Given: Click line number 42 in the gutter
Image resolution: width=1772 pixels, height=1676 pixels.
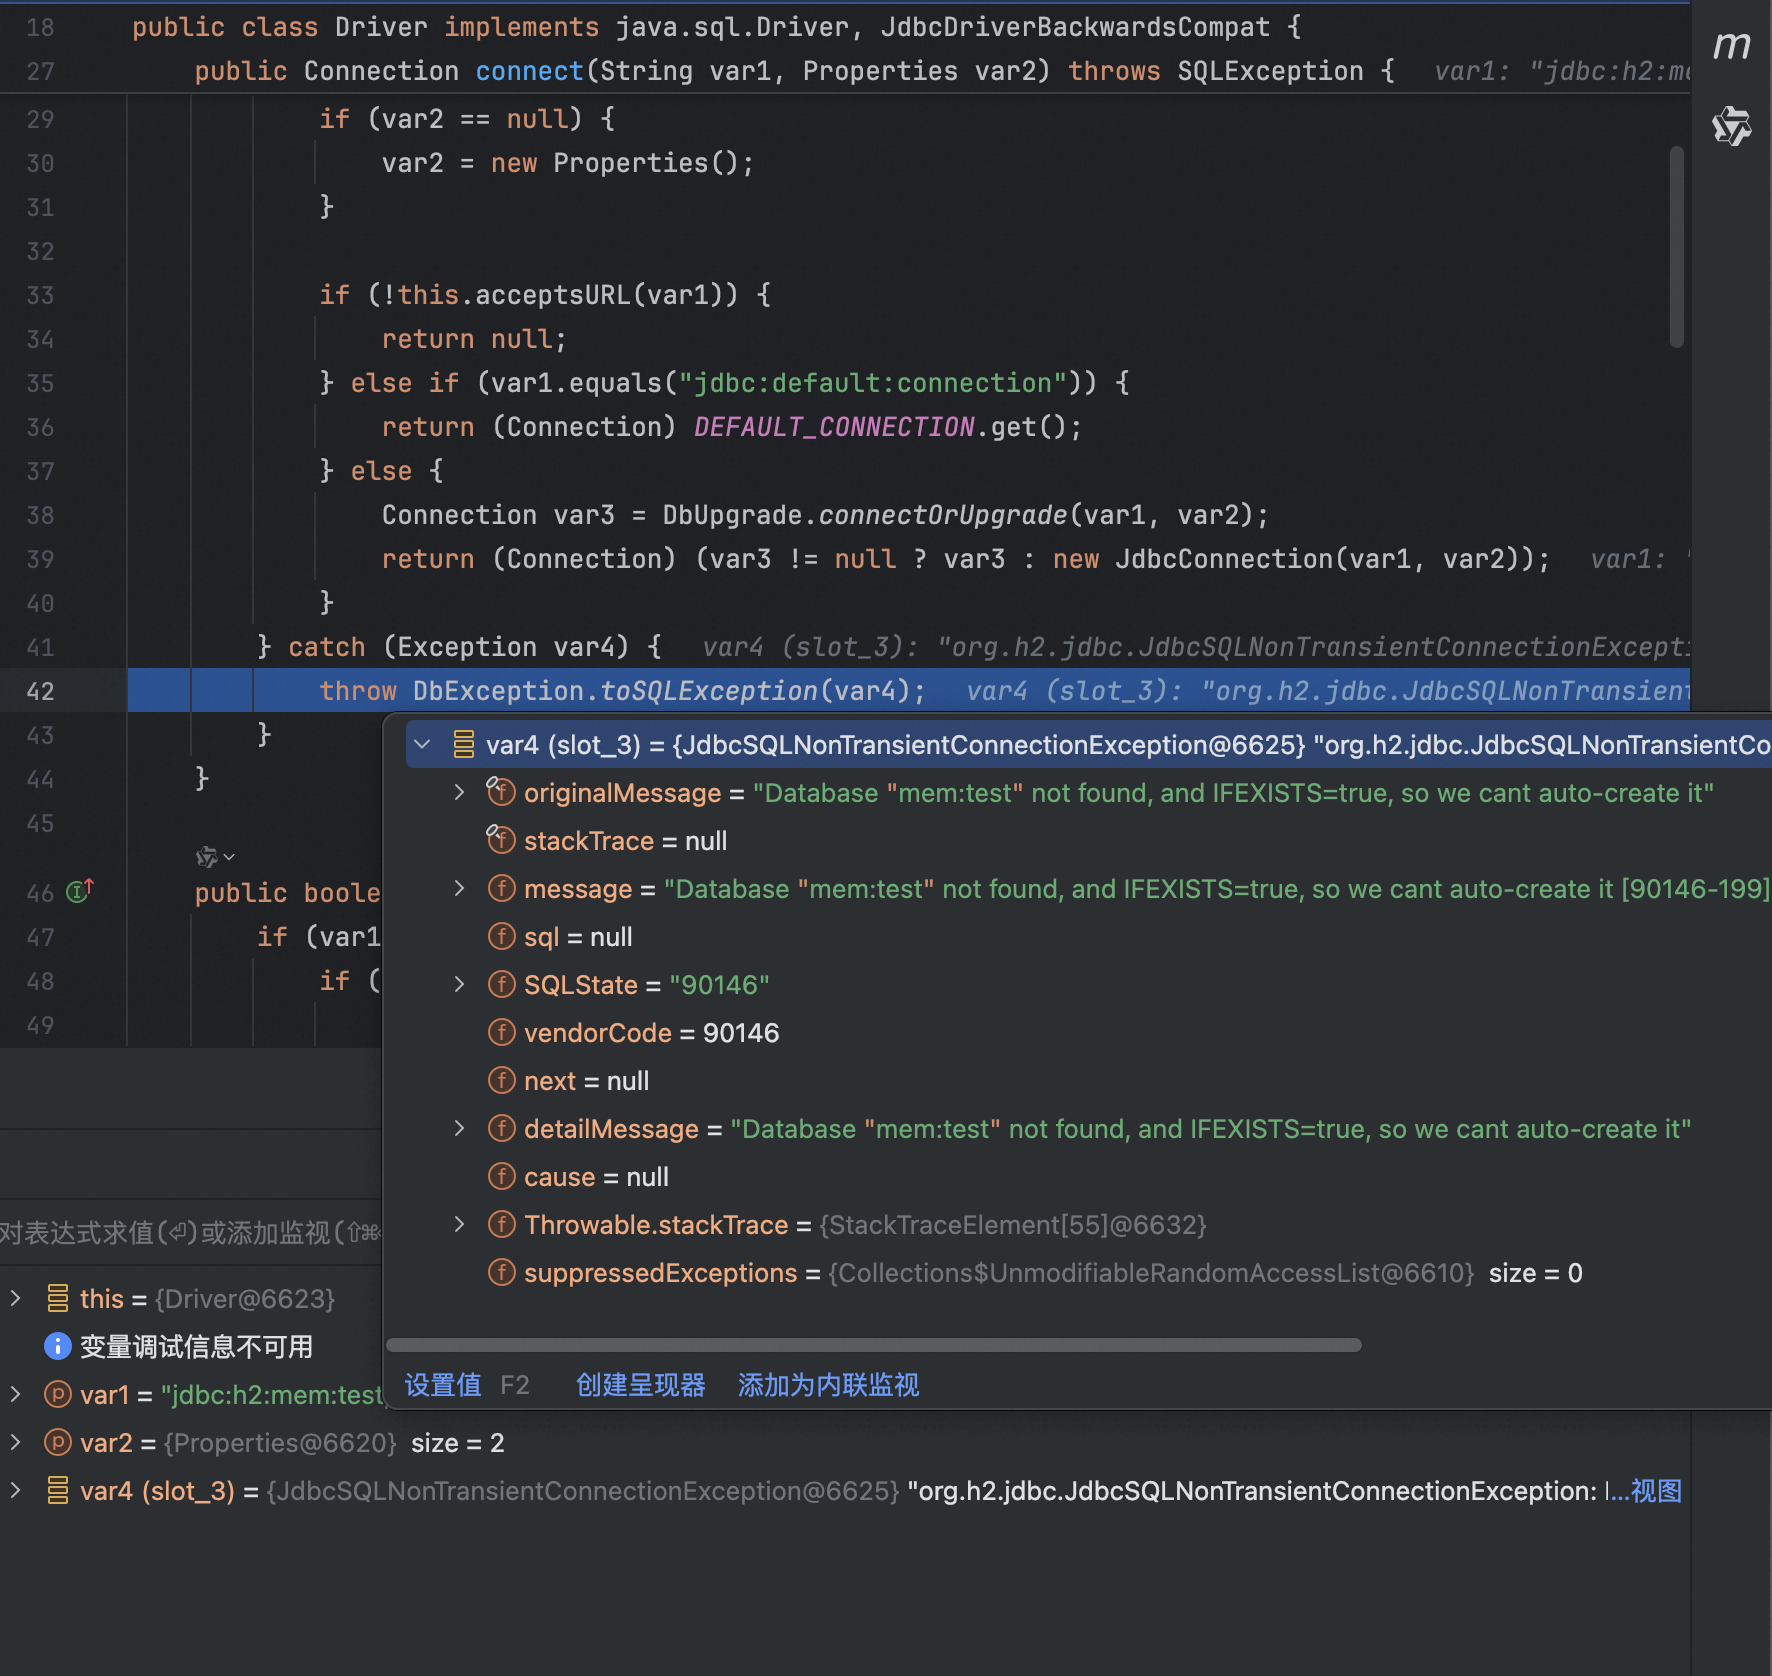Looking at the screenshot, I should point(40,691).
